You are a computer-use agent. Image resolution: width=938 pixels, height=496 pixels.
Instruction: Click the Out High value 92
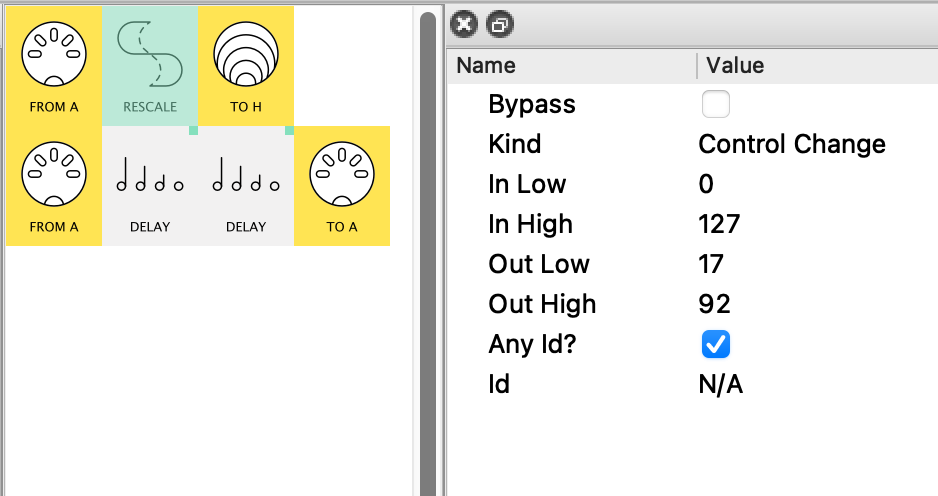tap(714, 304)
